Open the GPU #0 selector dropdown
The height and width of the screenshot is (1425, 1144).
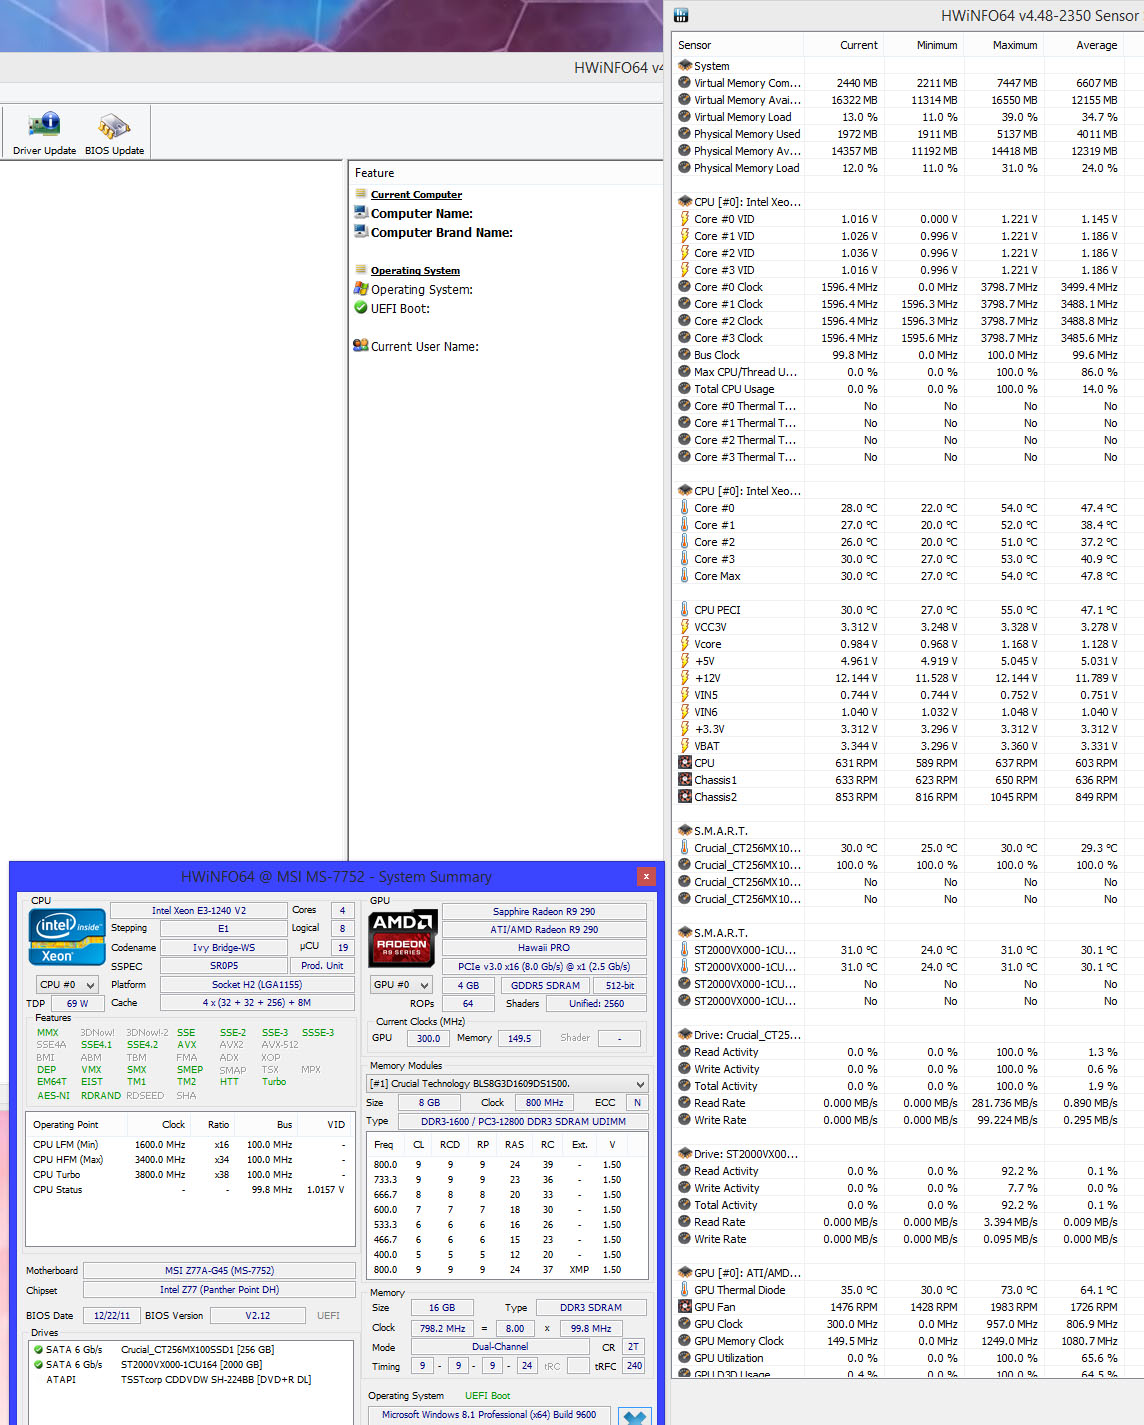point(401,985)
